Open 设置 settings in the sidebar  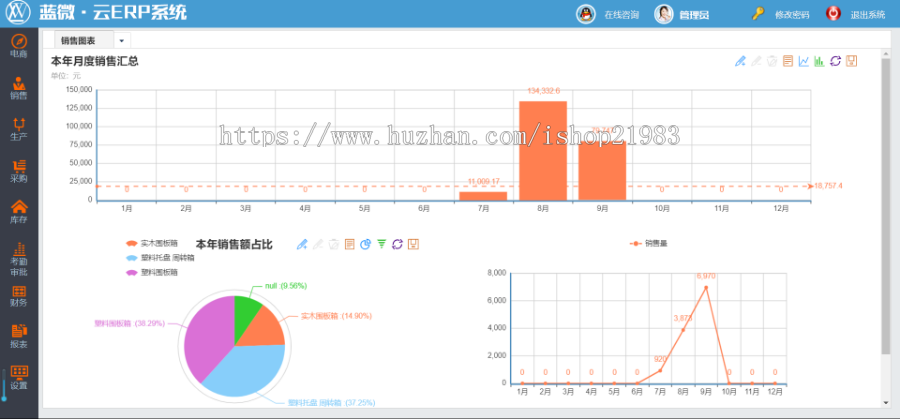pyautogui.click(x=18, y=377)
